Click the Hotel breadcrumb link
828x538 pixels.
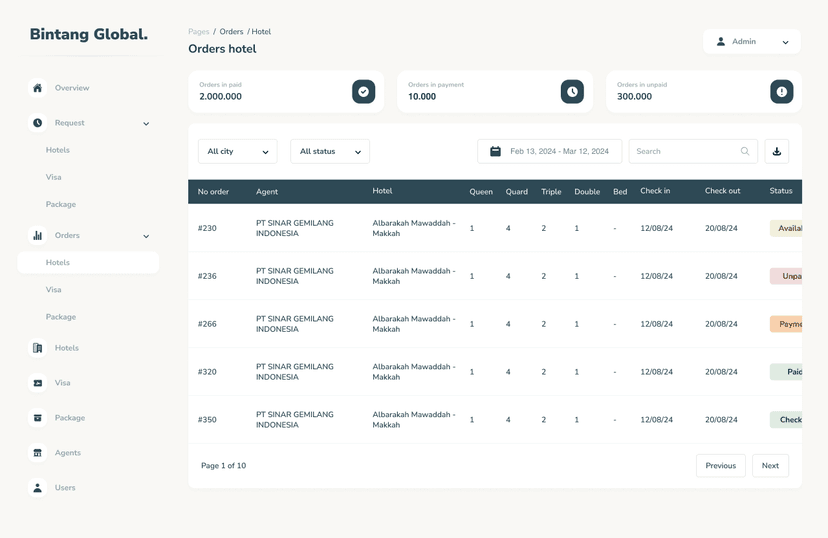point(261,32)
